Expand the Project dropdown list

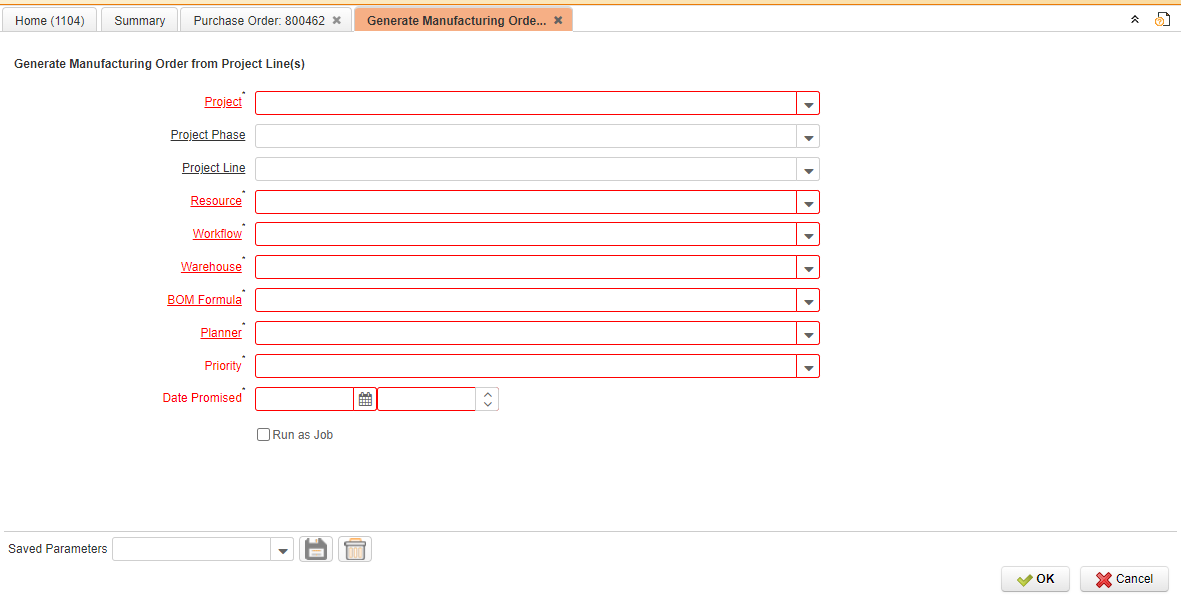(808, 103)
